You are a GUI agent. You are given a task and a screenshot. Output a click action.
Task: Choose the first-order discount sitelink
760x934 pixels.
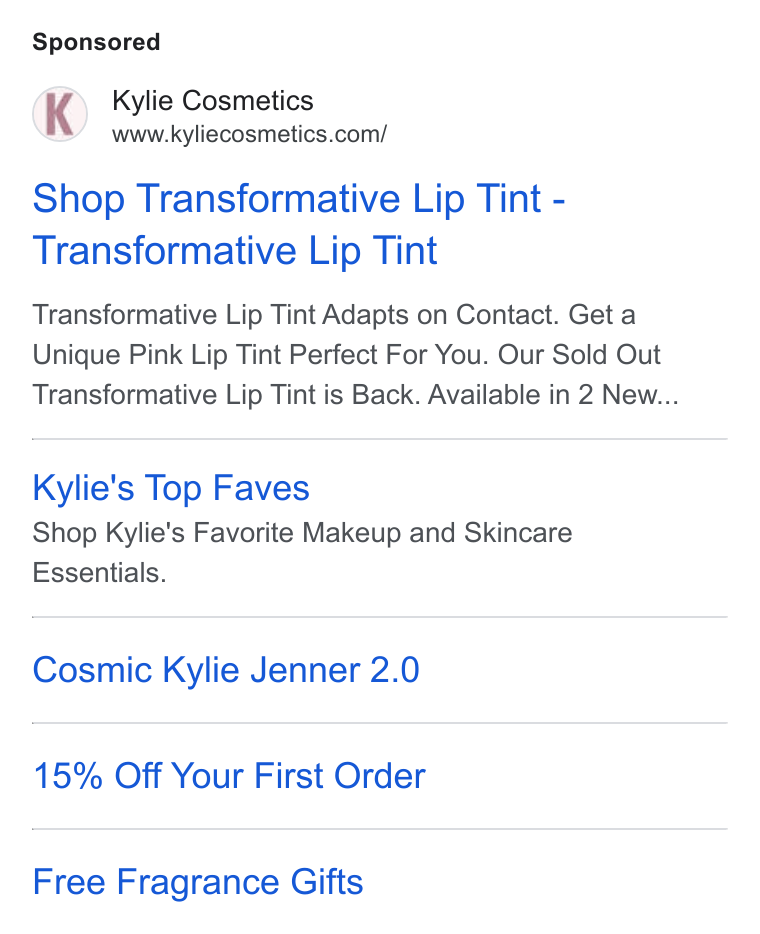pyautogui.click(x=229, y=776)
